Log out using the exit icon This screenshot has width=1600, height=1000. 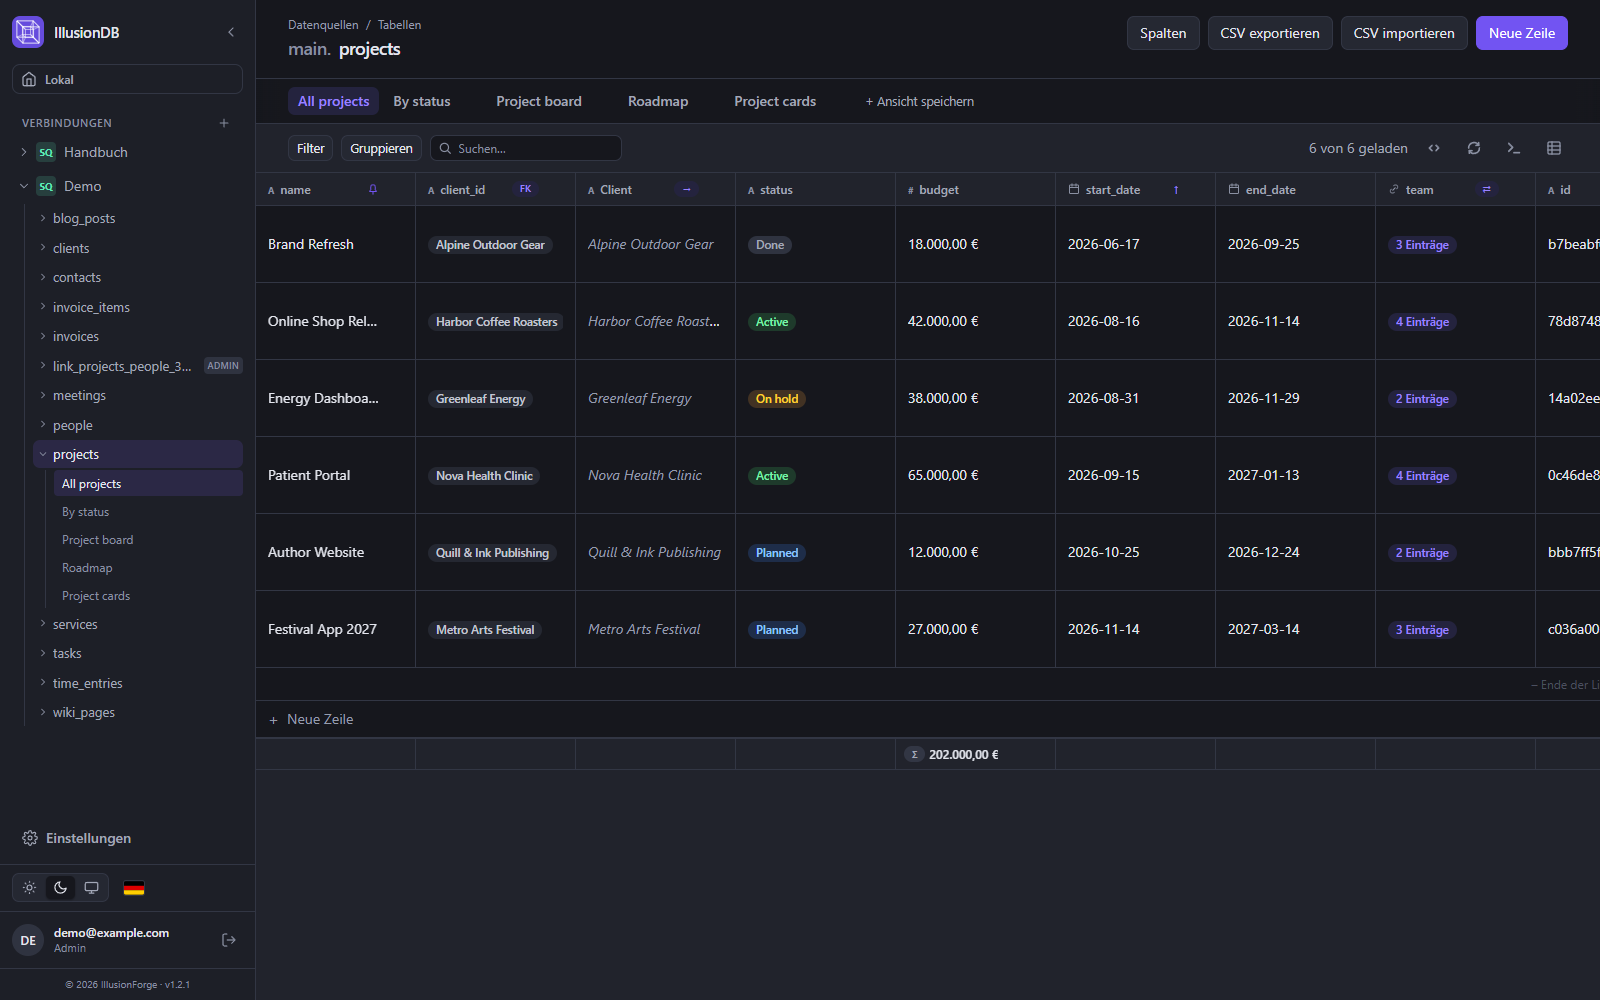pos(229,940)
